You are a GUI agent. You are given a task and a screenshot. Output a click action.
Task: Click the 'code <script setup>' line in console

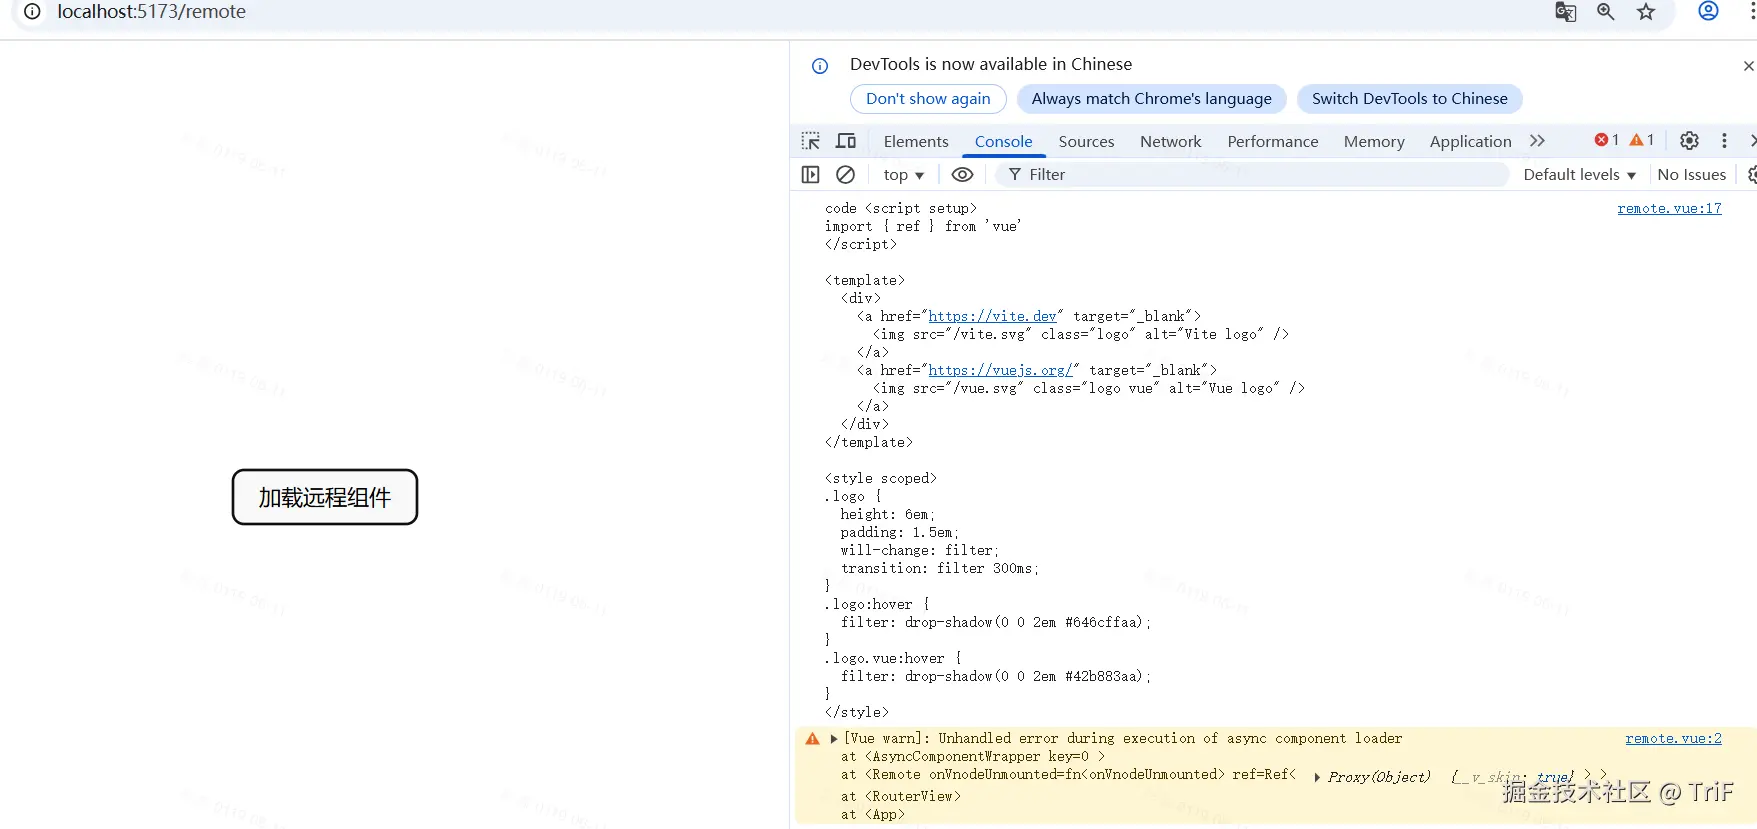[x=901, y=208]
